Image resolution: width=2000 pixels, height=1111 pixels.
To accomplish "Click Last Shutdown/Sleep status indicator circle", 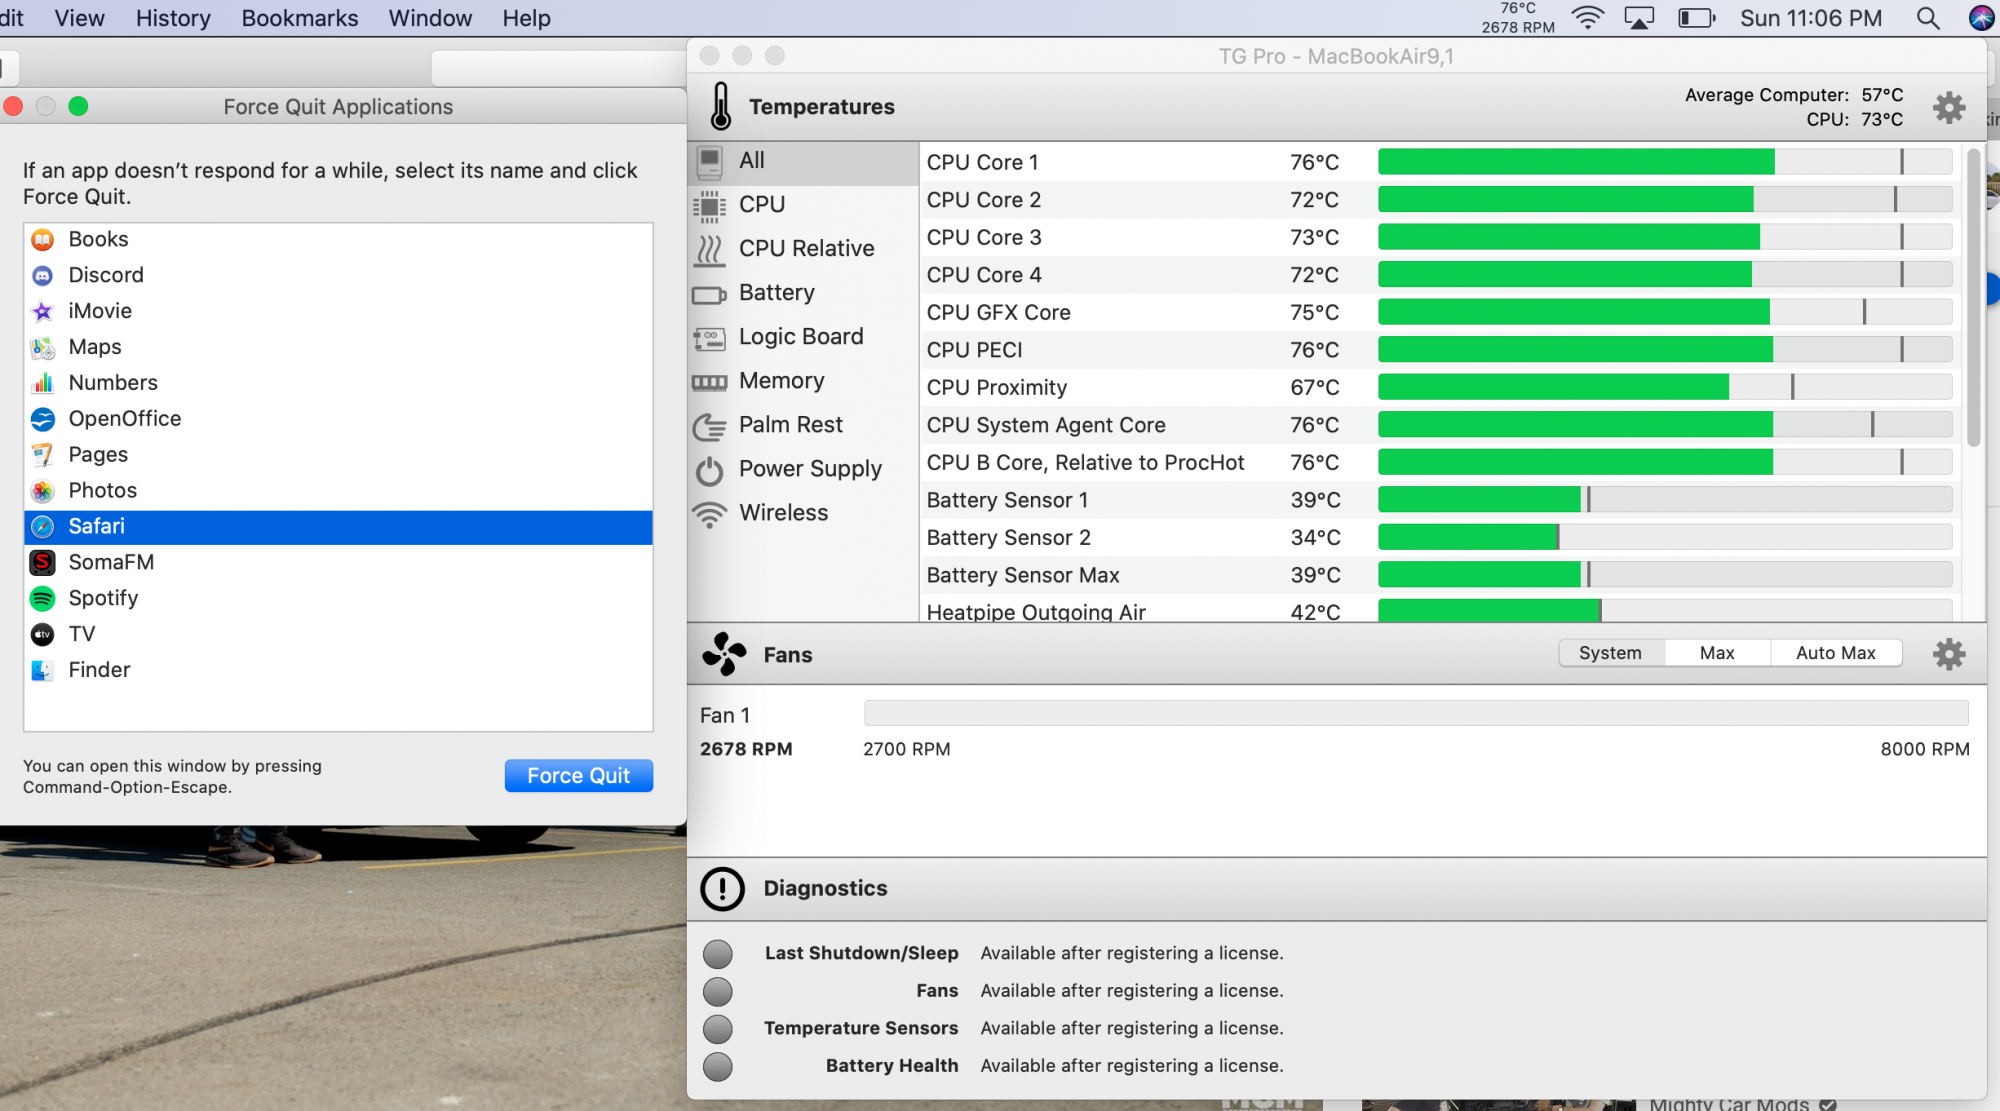I will click(717, 954).
